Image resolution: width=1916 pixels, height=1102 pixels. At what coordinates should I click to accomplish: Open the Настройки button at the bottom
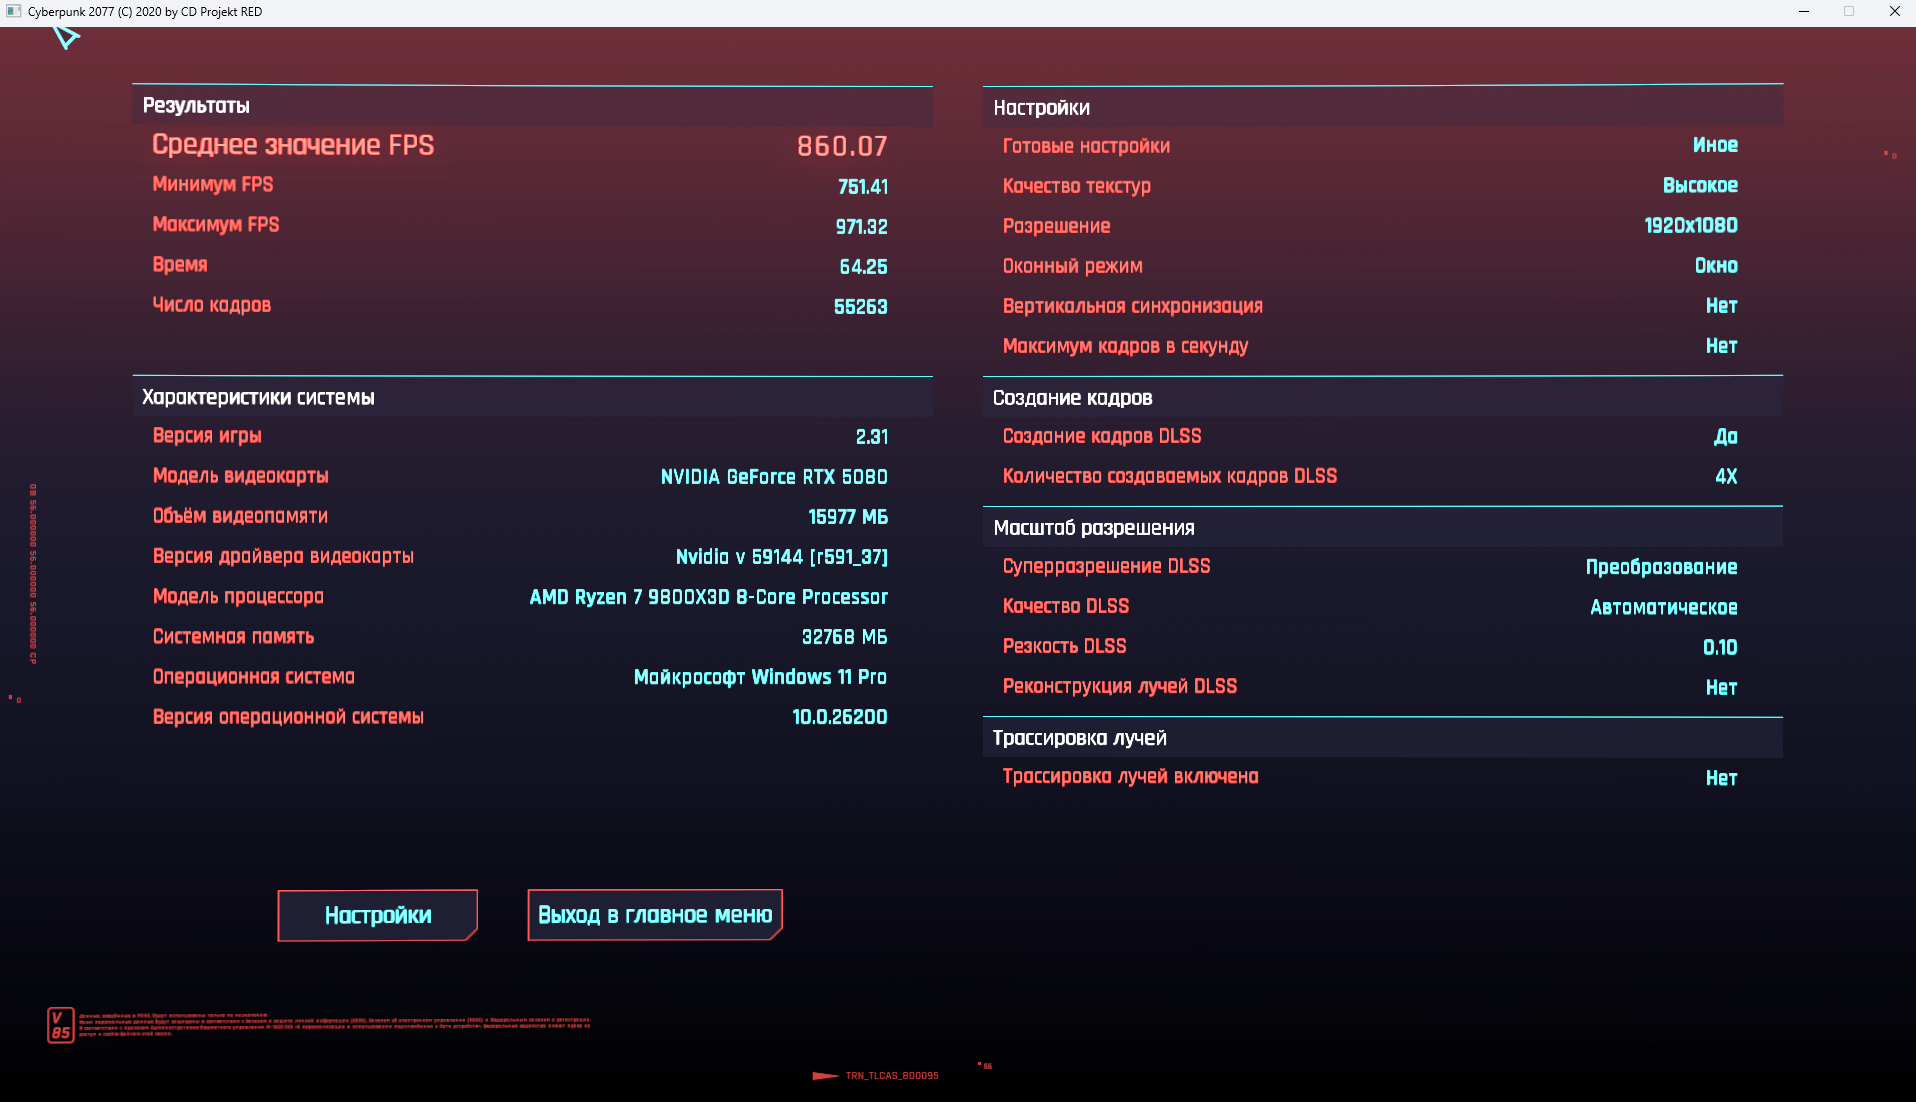pos(377,915)
